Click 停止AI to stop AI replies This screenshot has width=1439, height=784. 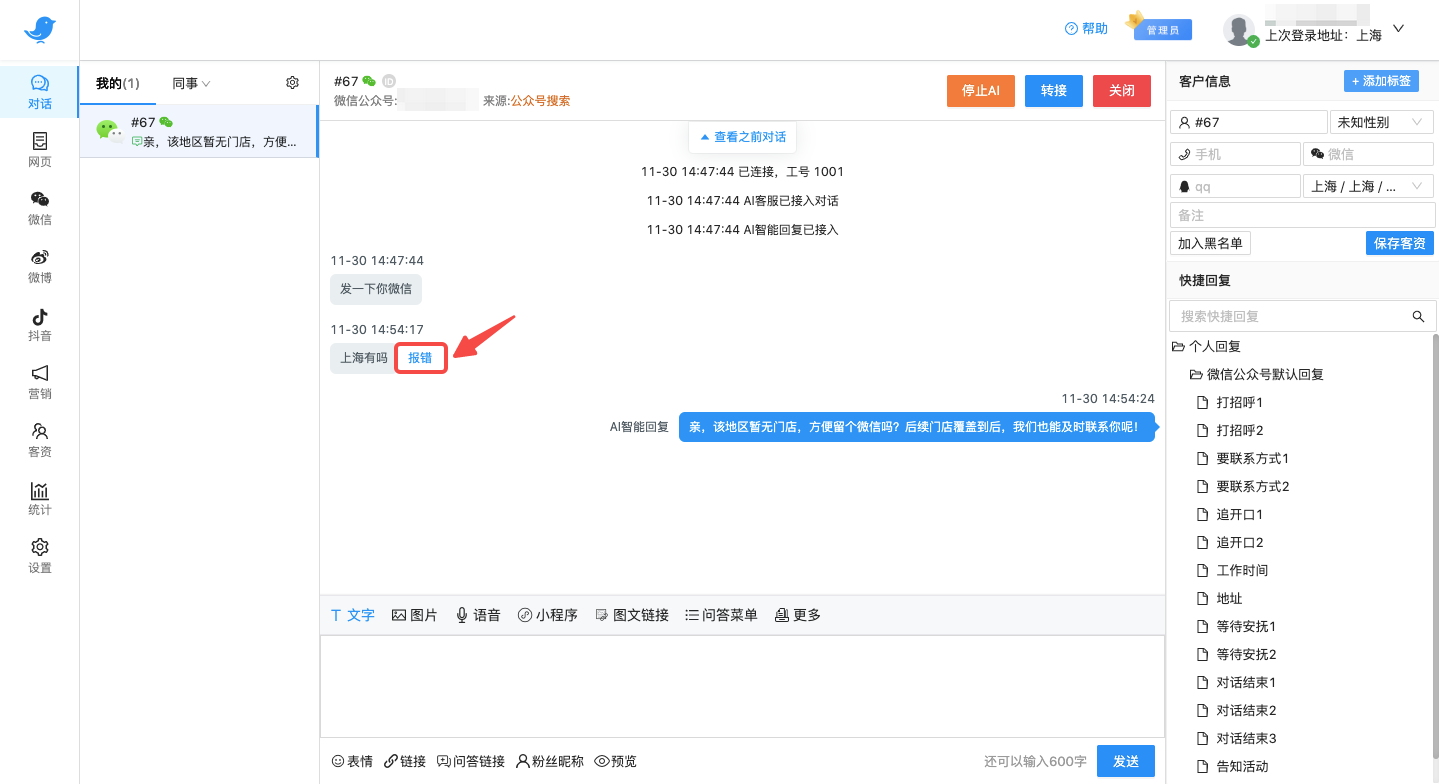(980, 90)
